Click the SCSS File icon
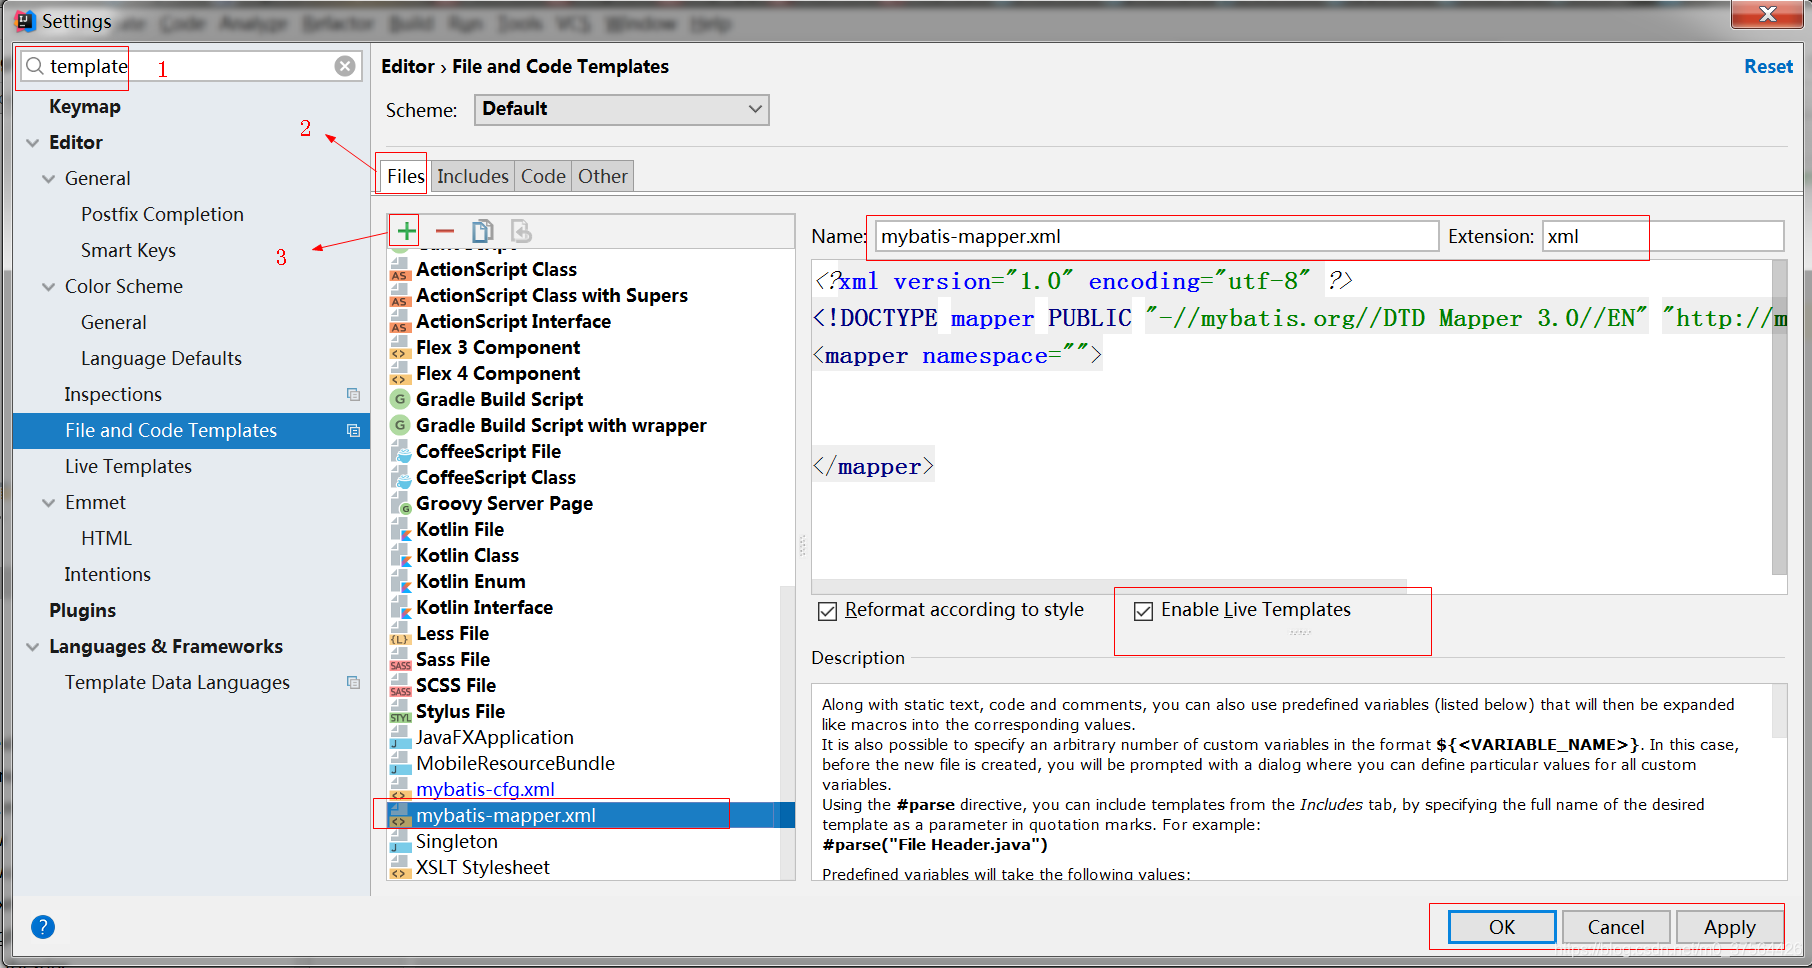 [400, 686]
